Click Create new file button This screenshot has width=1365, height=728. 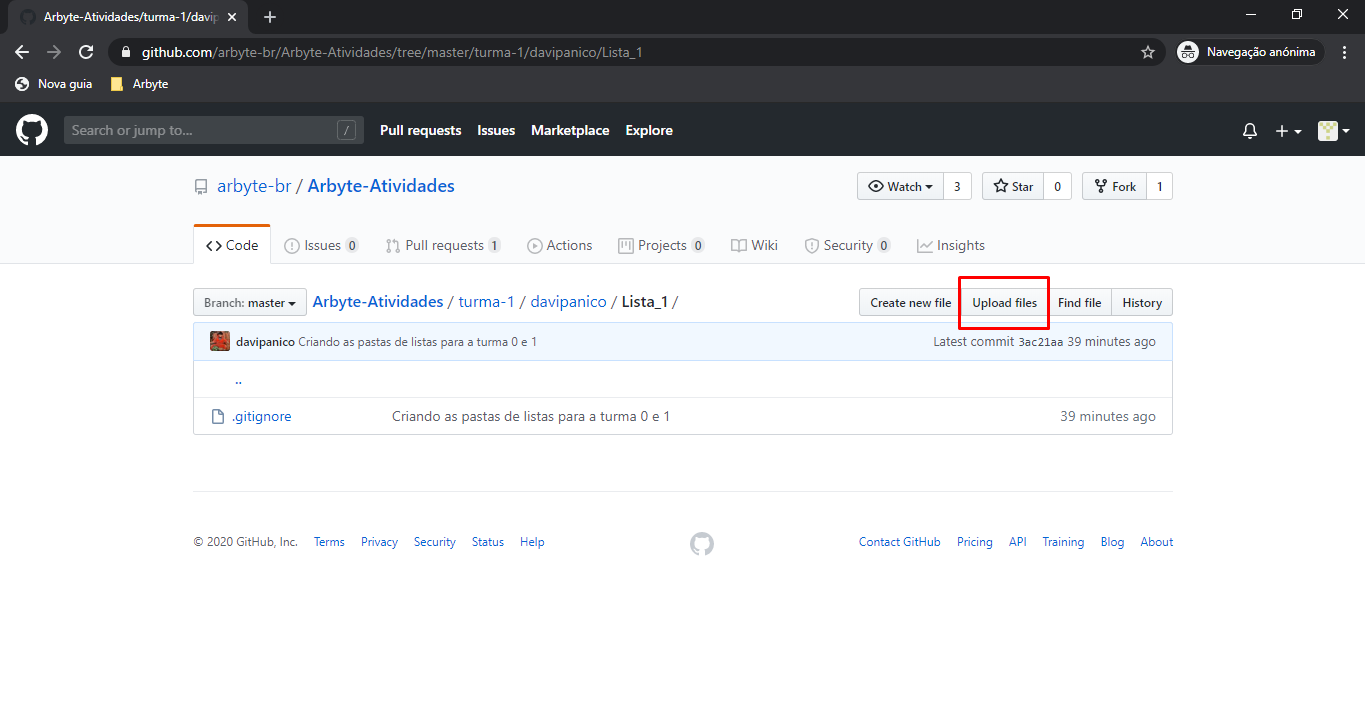click(x=910, y=302)
